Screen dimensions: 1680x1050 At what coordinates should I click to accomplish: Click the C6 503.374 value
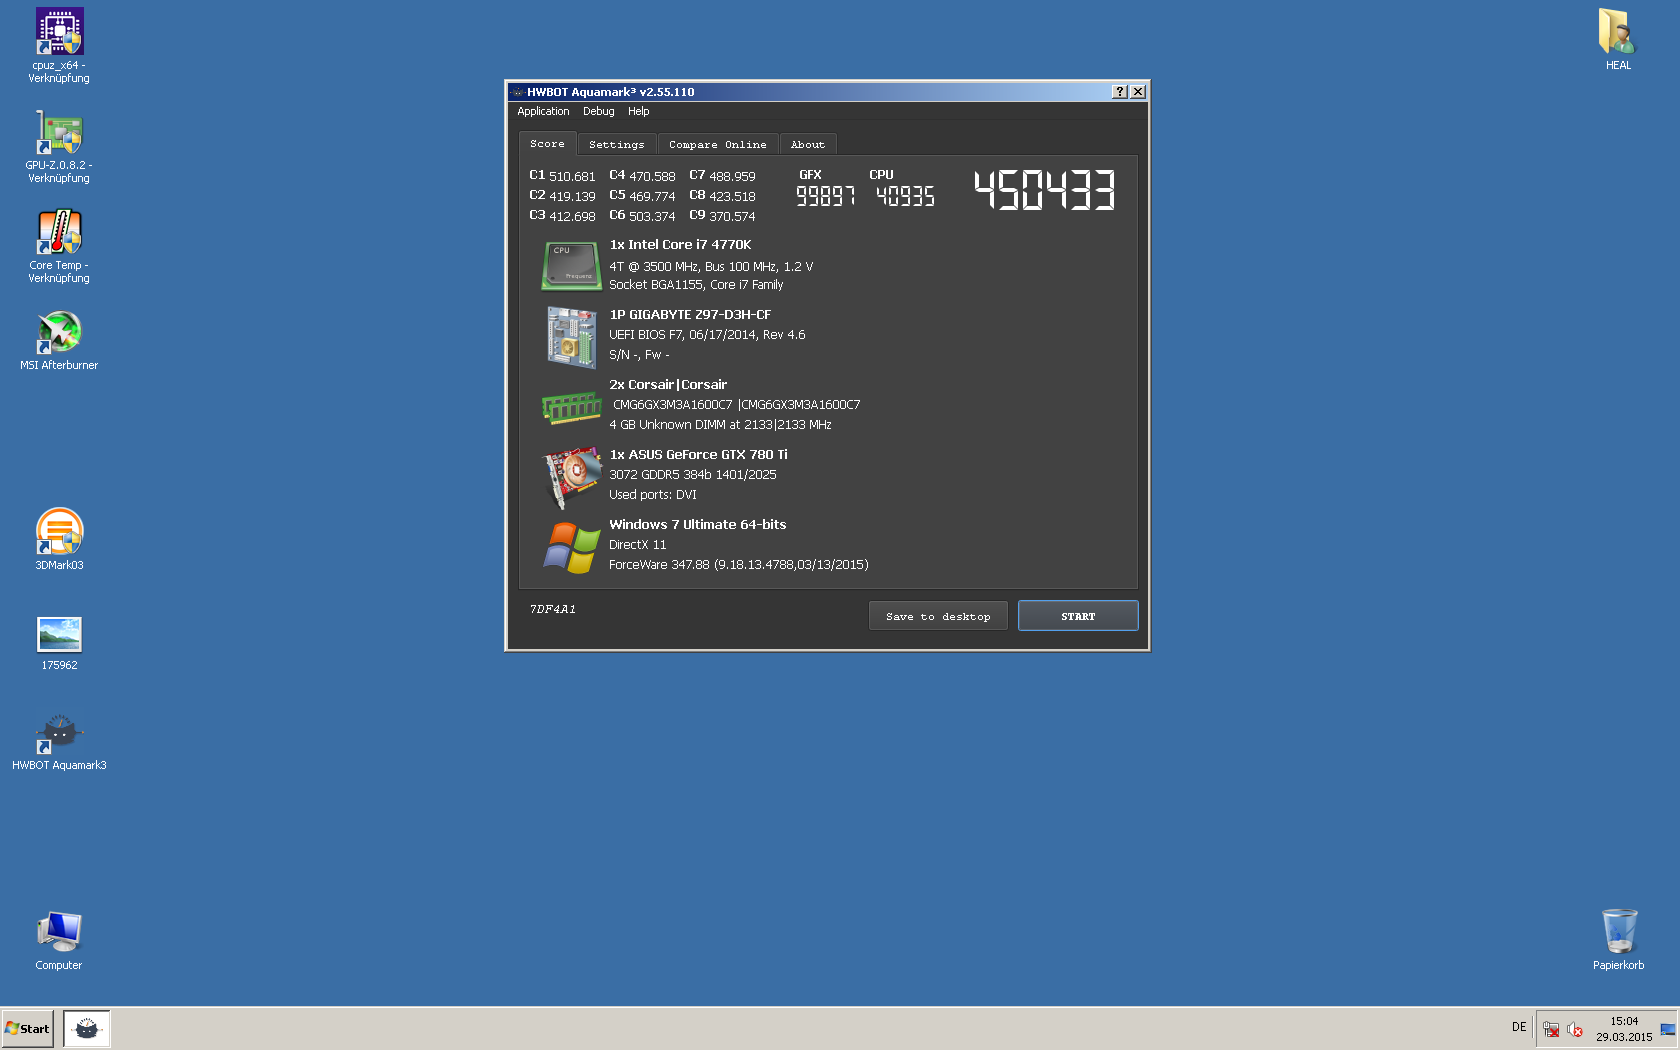tap(642, 216)
